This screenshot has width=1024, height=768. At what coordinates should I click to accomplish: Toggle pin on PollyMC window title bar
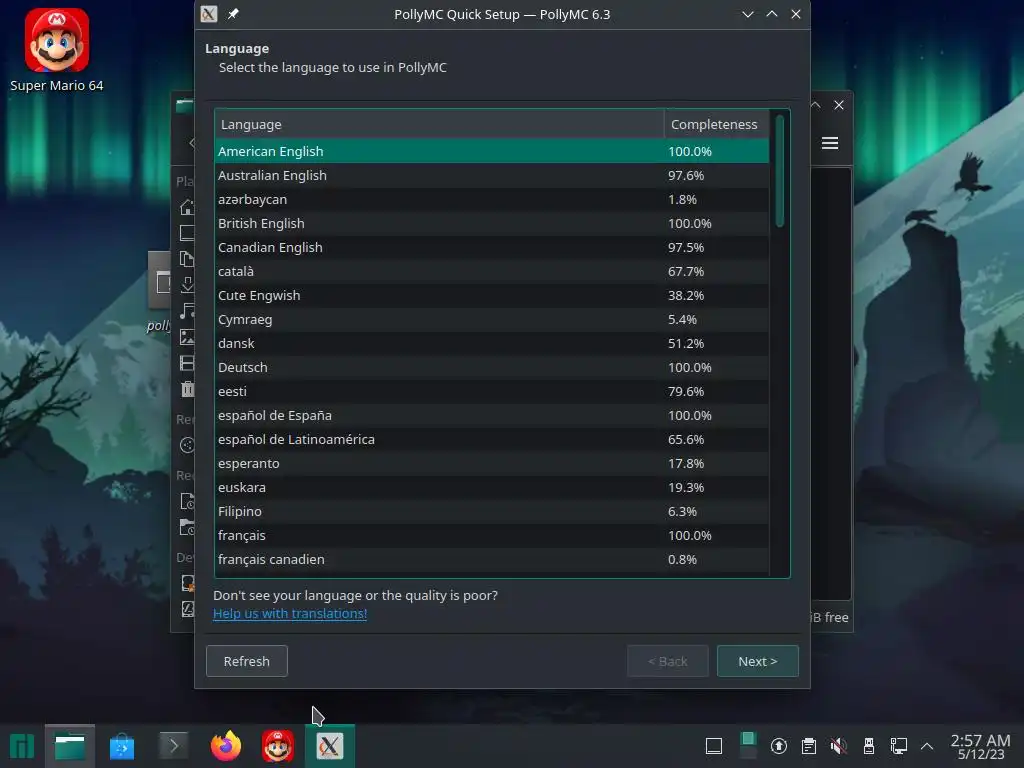233,14
